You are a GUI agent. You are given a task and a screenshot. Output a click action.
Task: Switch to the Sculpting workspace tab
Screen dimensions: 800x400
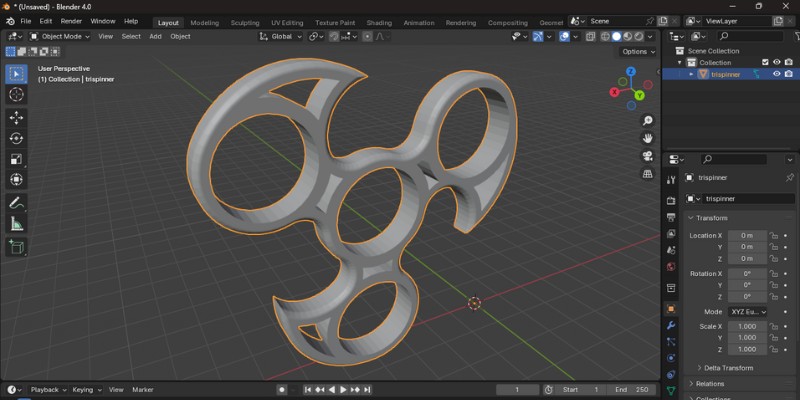click(x=244, y=22)
